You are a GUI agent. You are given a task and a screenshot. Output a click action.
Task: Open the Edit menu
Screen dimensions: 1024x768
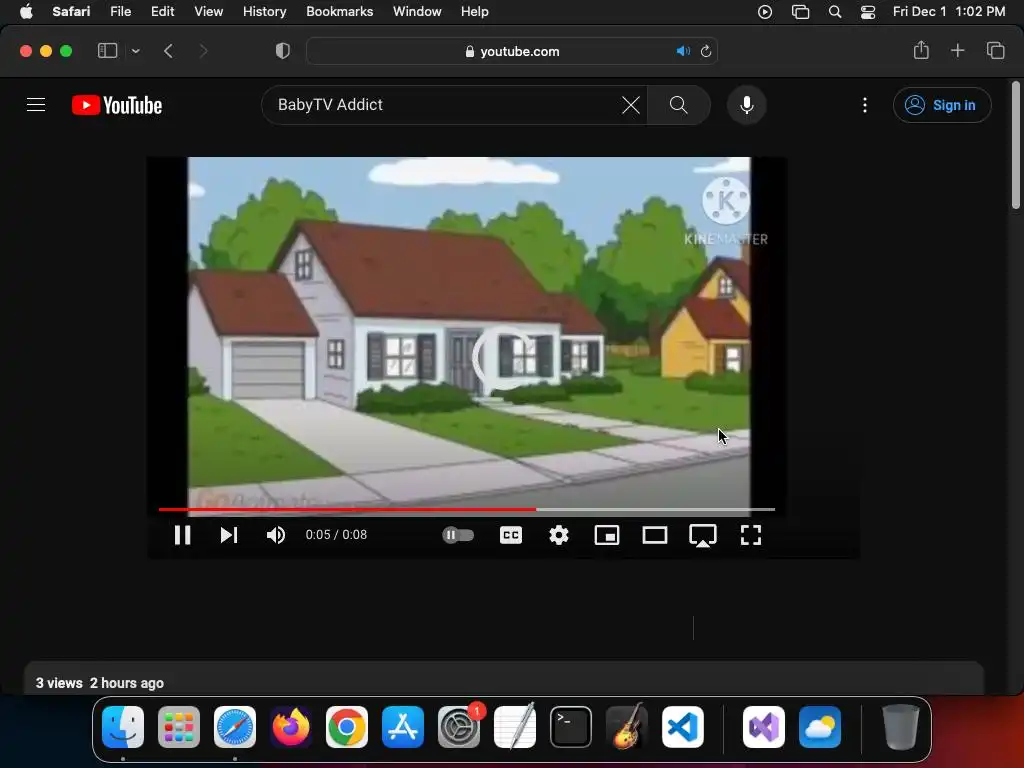(163, 12)
